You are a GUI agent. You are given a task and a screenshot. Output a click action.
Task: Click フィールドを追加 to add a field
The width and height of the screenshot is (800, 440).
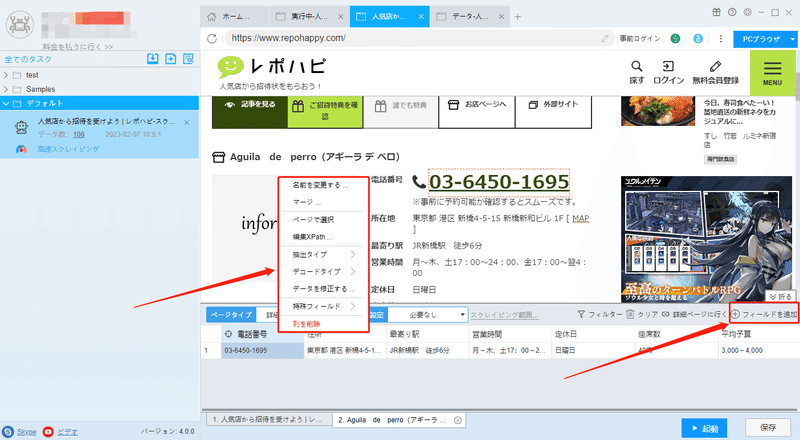click(x=764, y=314)
